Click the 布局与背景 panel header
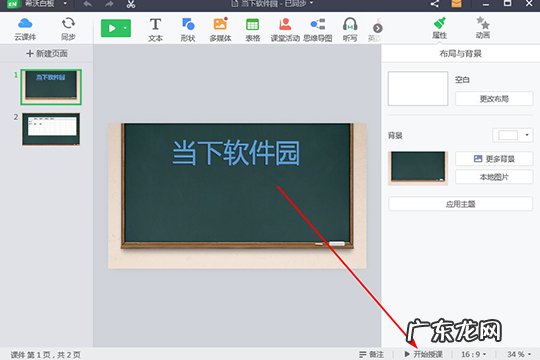This screenshot has height=360, width=540. pyautogui.click(x=460, y=53)
